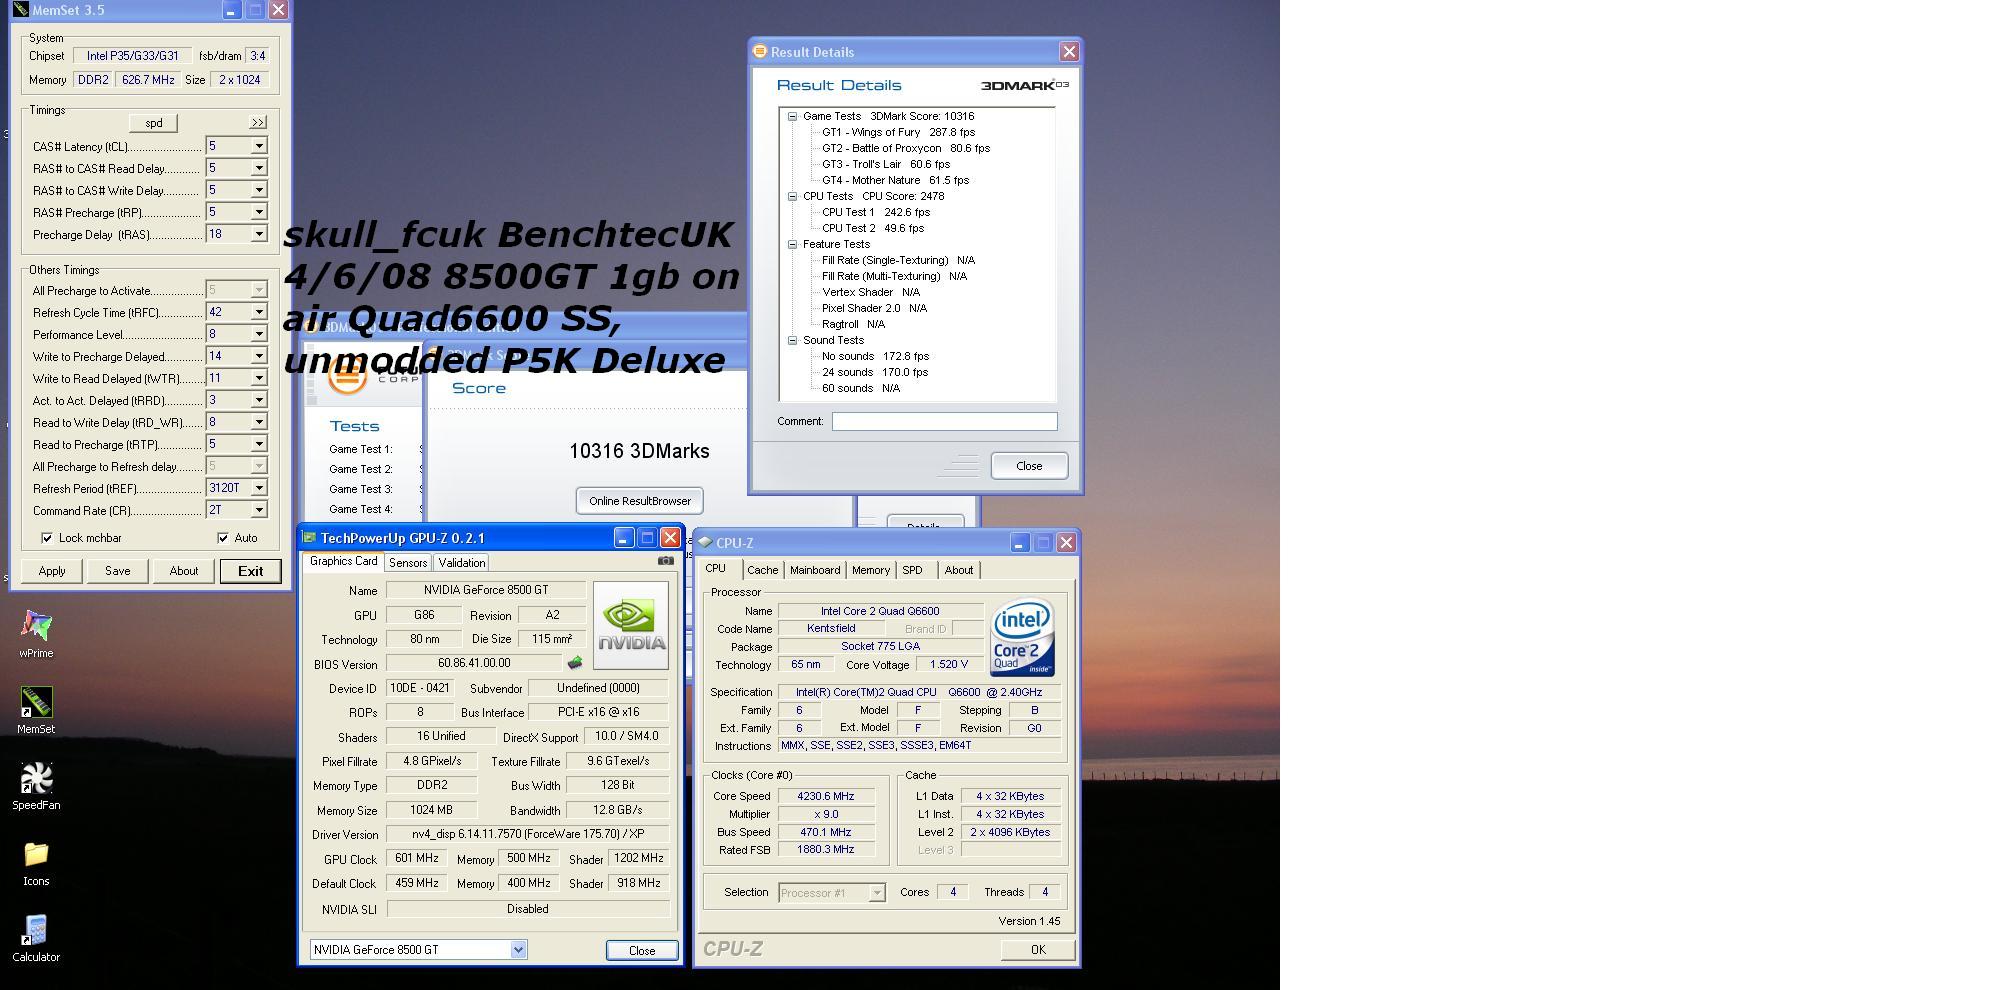Click the BIOS save chip icon in GPU-Z
This screenshot has height=990, width=2000.
(x=575, y=662)
